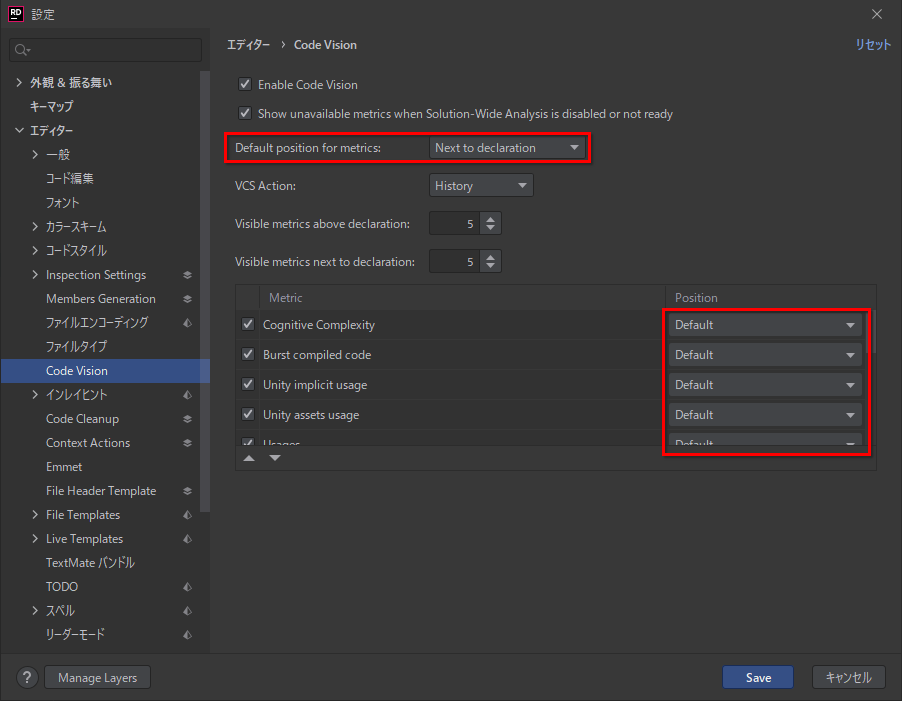Select ファイルタイプ settings page

77,347
